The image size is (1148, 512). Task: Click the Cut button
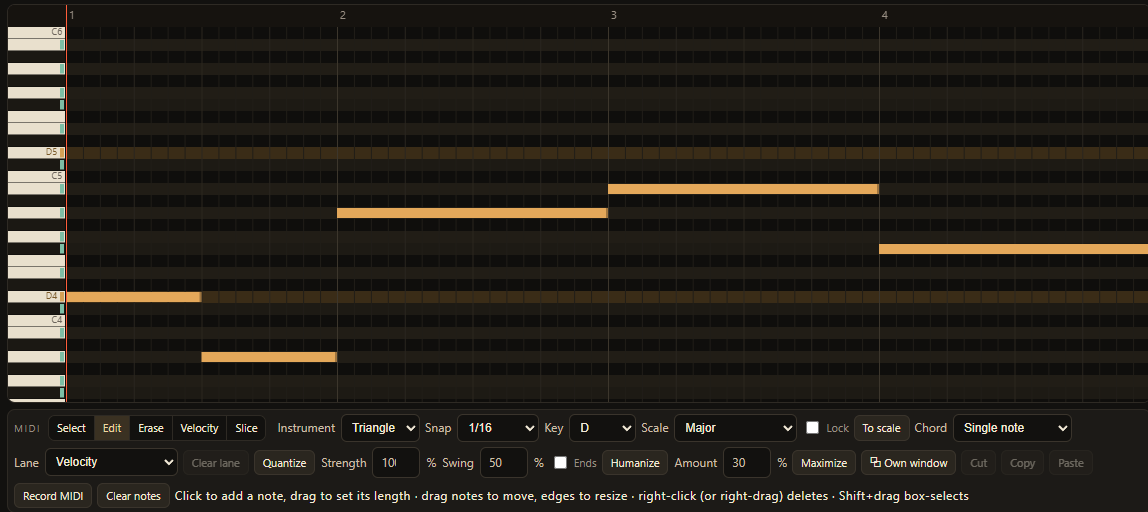[978, 463]
